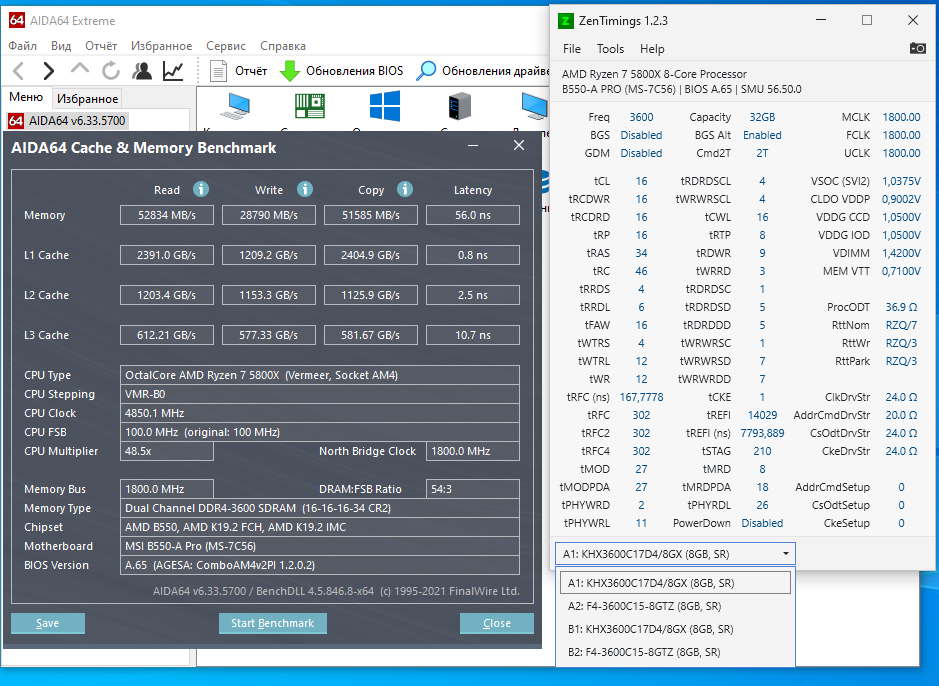
Task: Click Обновления драйверов toolbar label
Action: [495, 71]
